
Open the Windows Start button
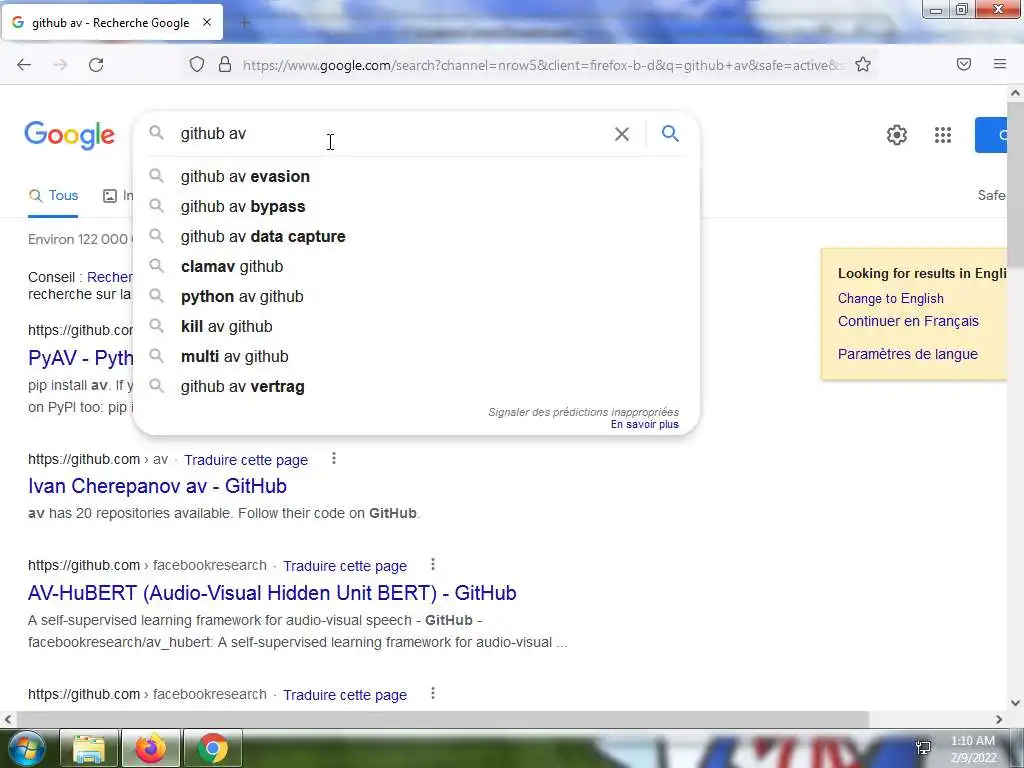click(26, 748)
